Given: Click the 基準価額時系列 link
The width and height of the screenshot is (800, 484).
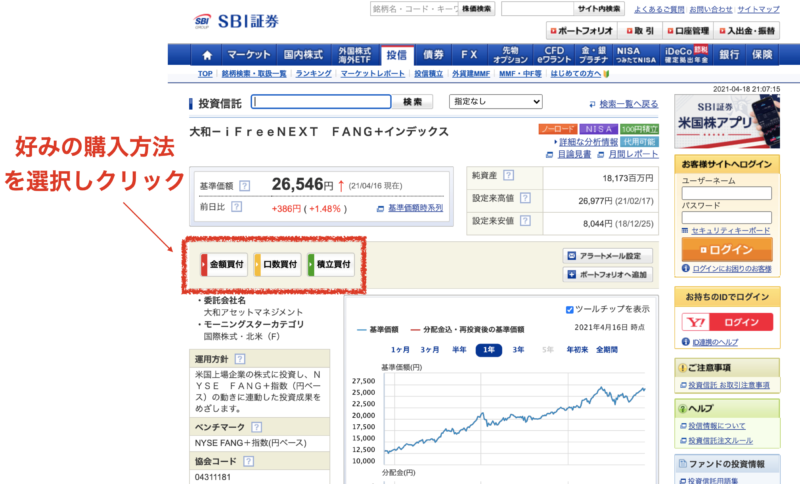Looking at the screenshot, I should 415,208.
